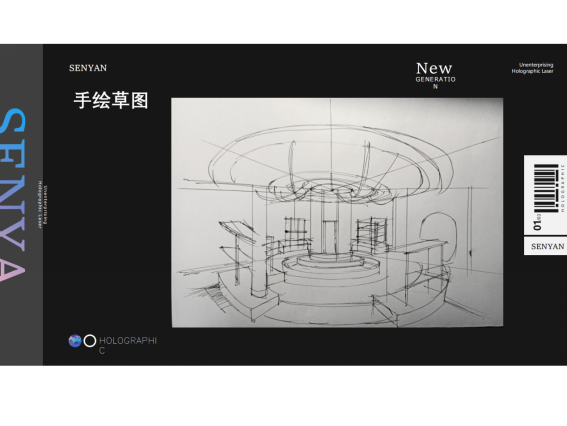Viewport: 567px width, 426px height.
Task: Click the HOLOGRAPHIC text beside the circles
Action: (x=128, y=345)
